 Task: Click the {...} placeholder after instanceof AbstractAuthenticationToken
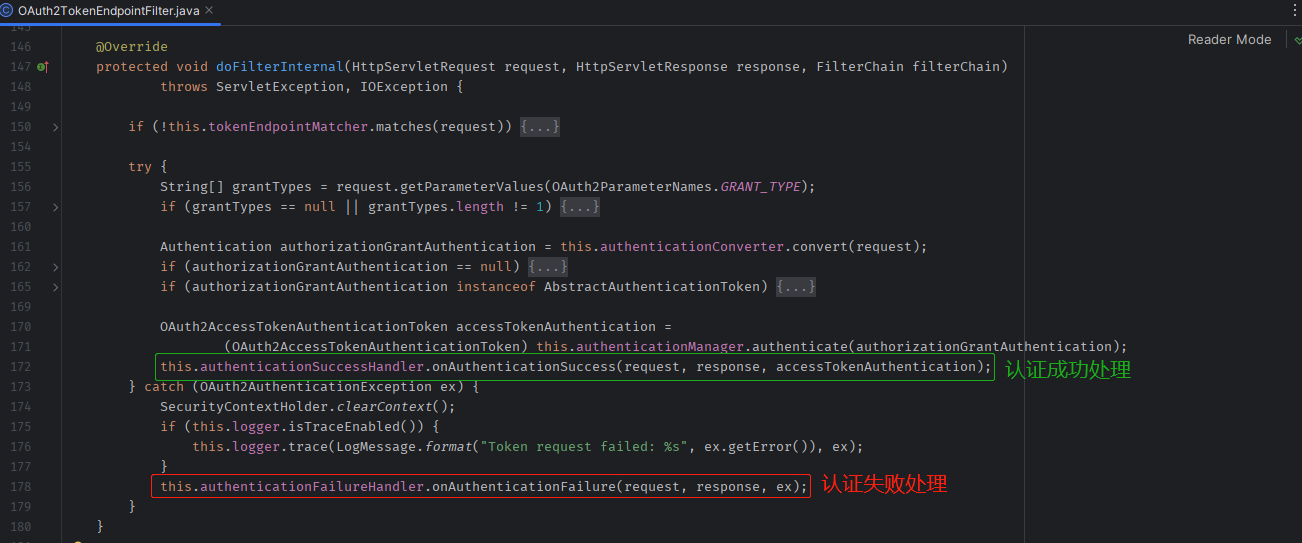click(x=796, y=287)
